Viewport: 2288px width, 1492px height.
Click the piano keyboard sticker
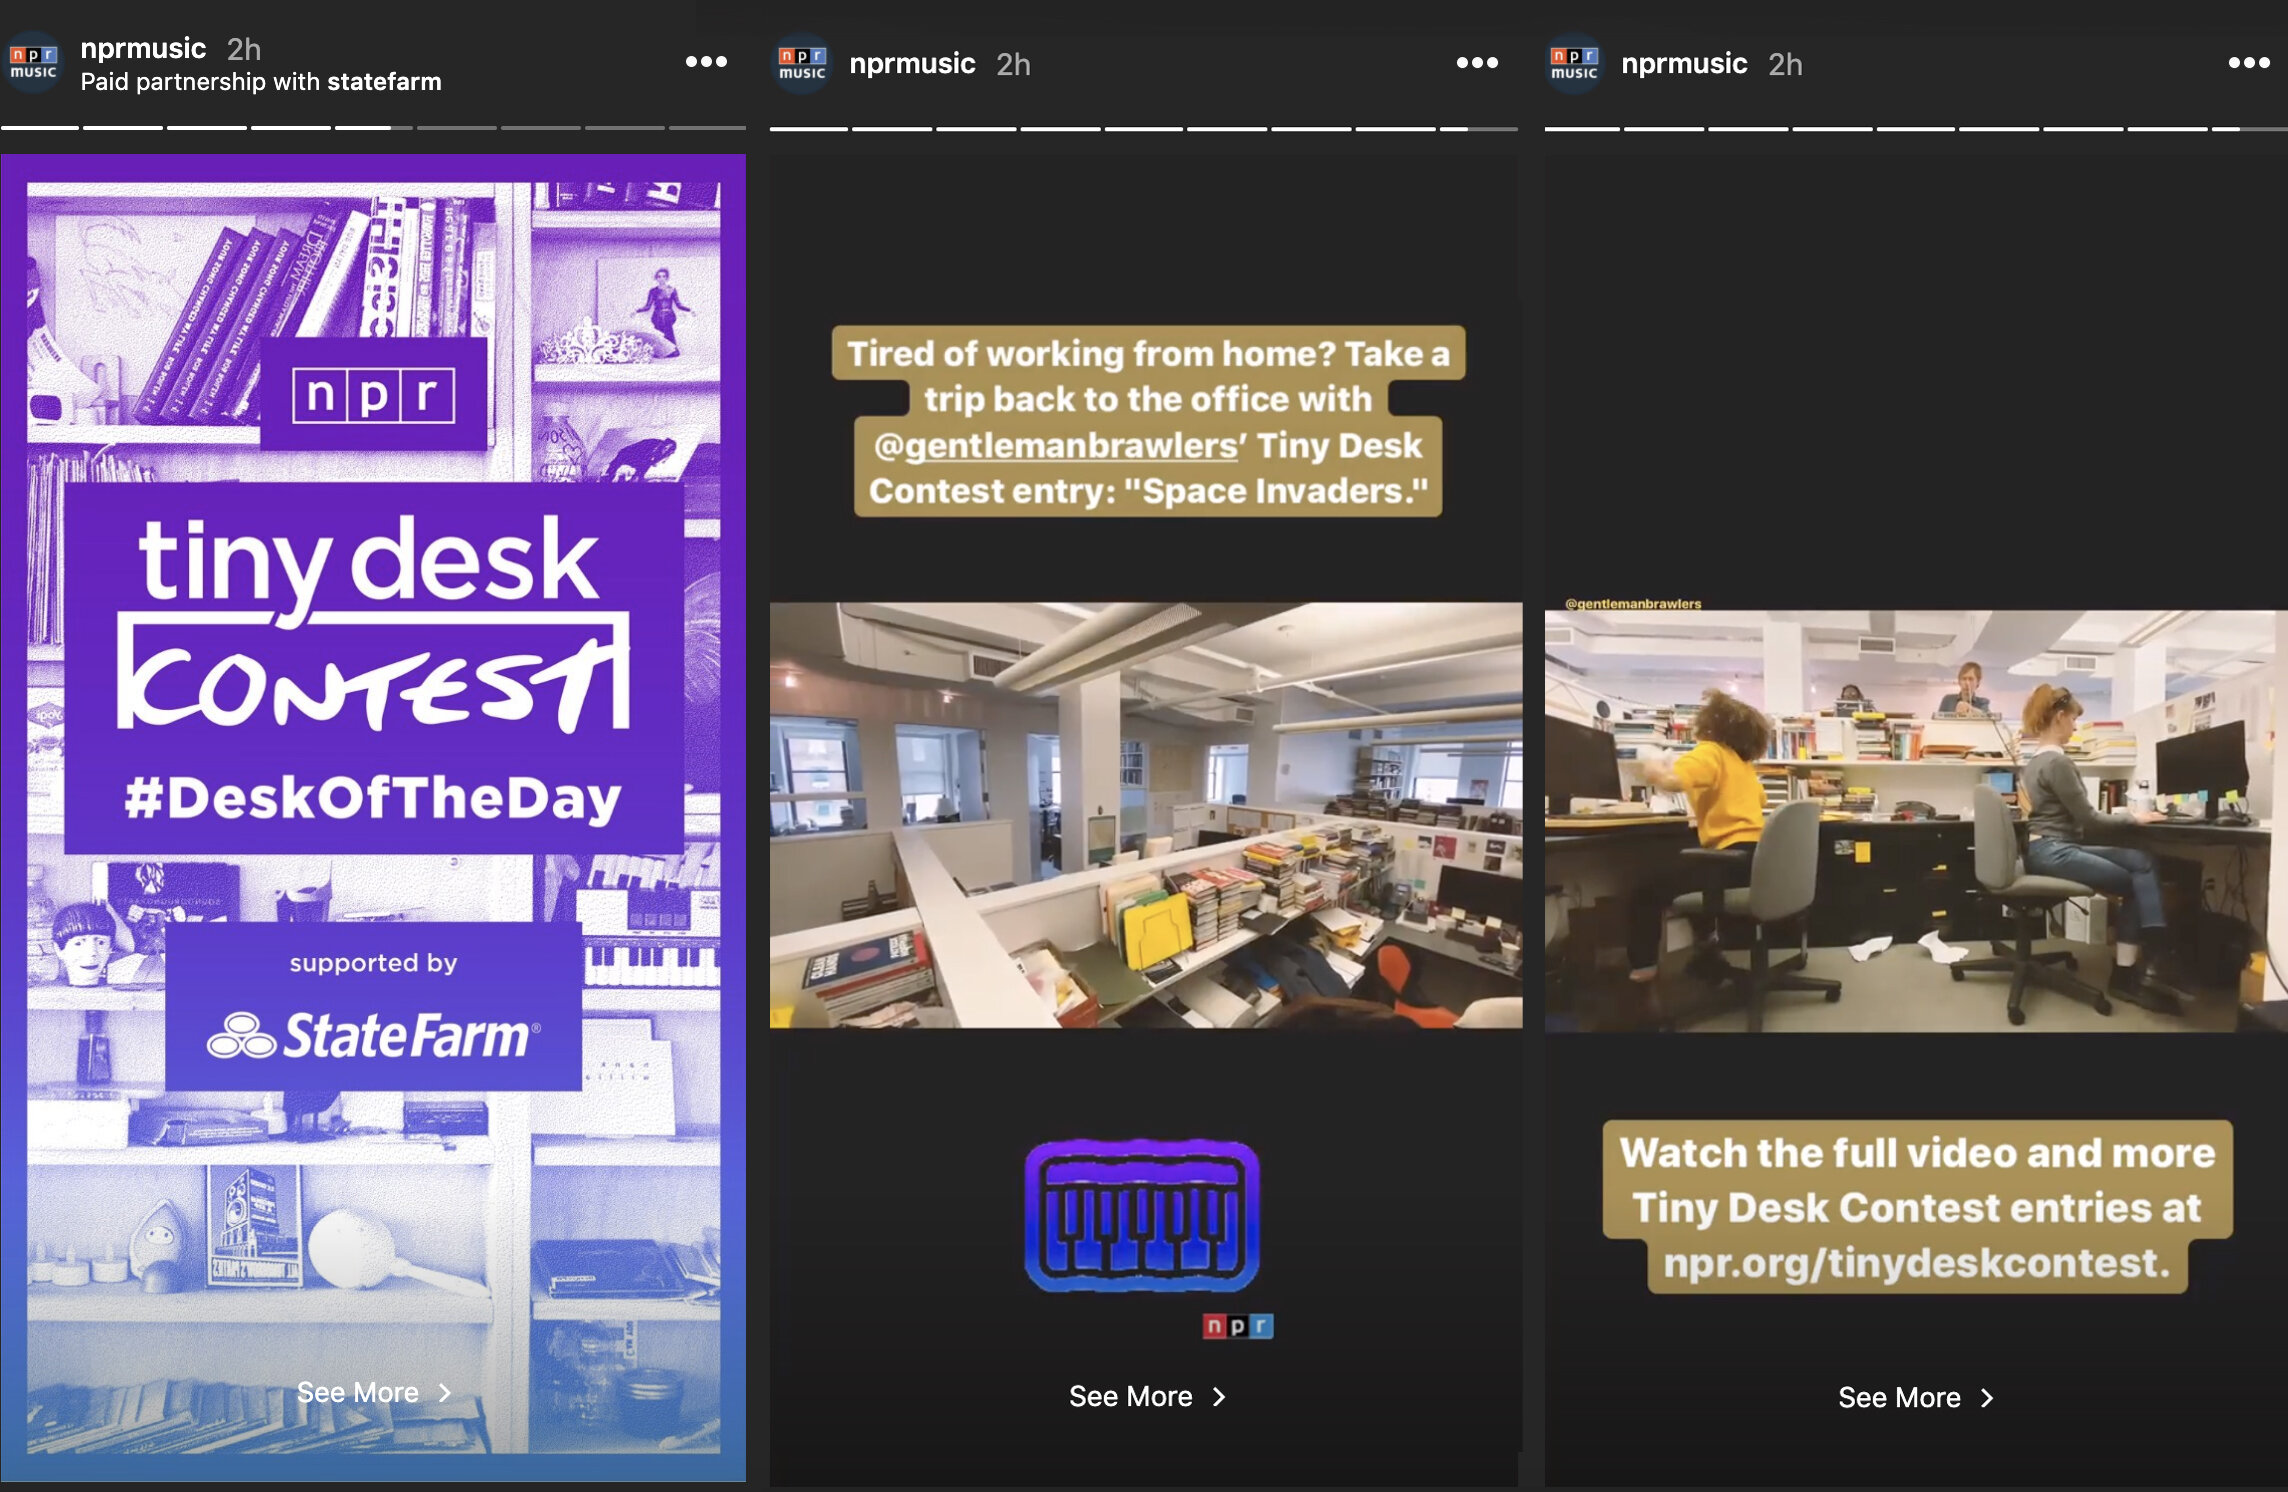pos(1142,1216)
